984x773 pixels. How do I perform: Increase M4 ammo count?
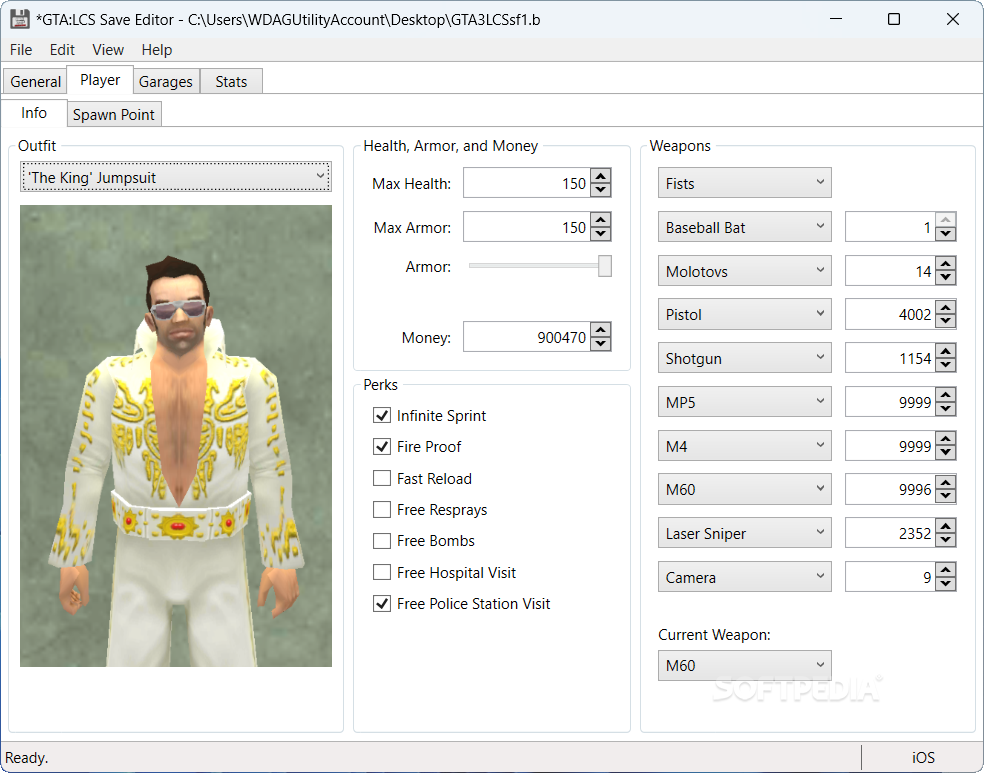(x=946, y=439)
